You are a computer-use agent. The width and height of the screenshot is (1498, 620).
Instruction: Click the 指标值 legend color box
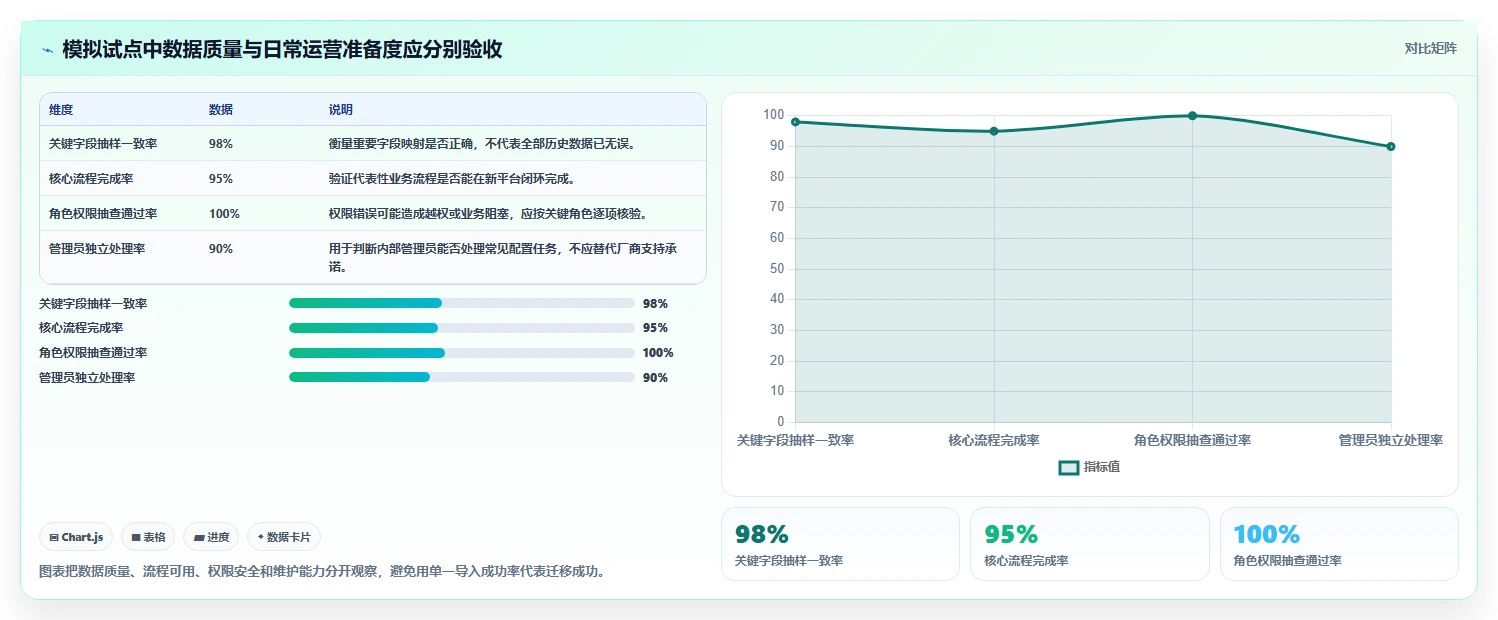tap(1068, 467)
